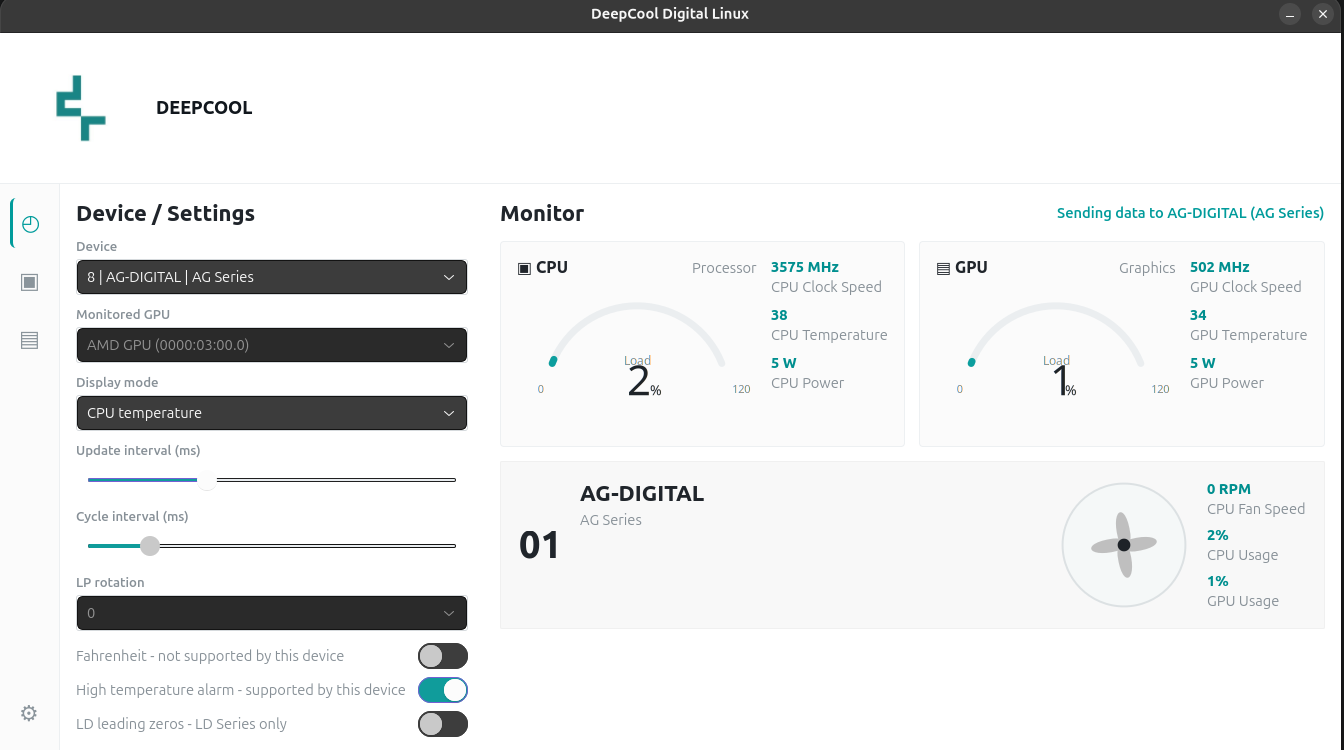Open the Display mode dropdown
This screenshot has height=750, width=1344.
point(272,413)
